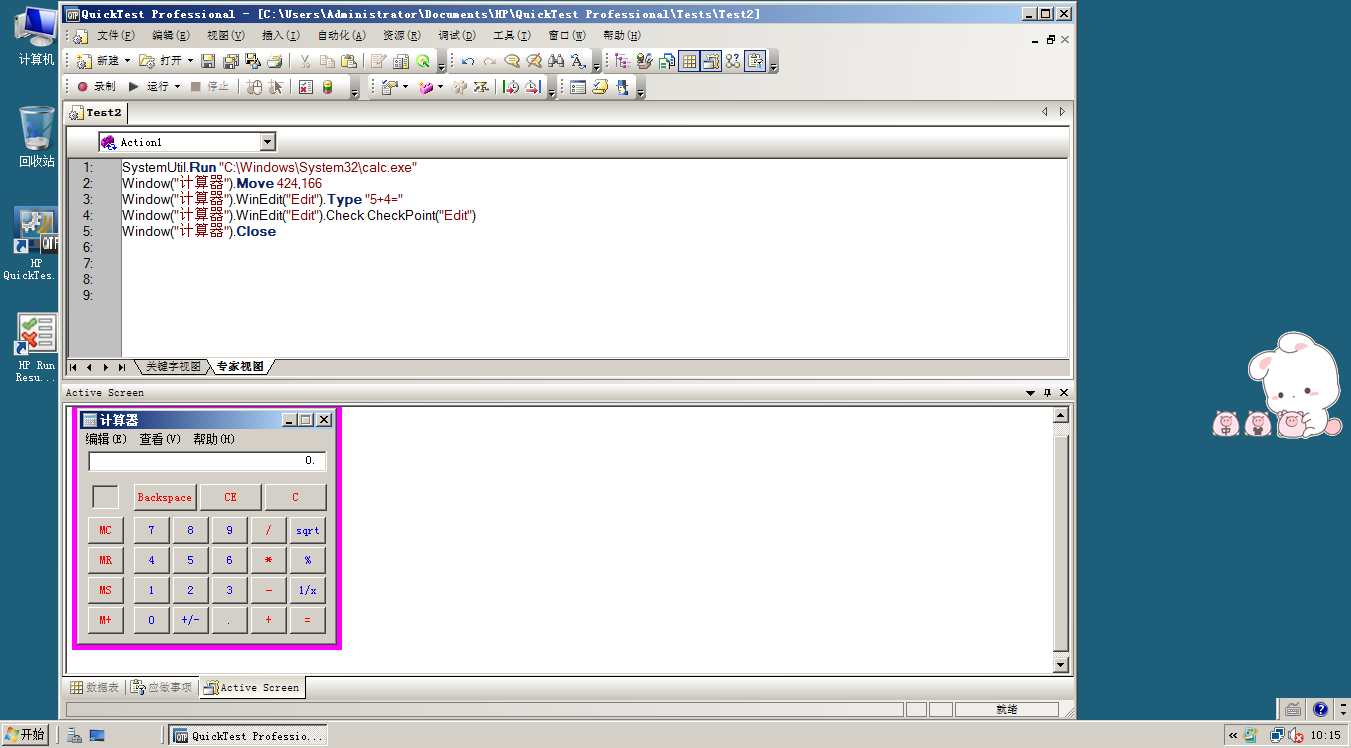1351x748 pixels.
Task: Click the analog recording mouse icon
Action: (254, 87)
